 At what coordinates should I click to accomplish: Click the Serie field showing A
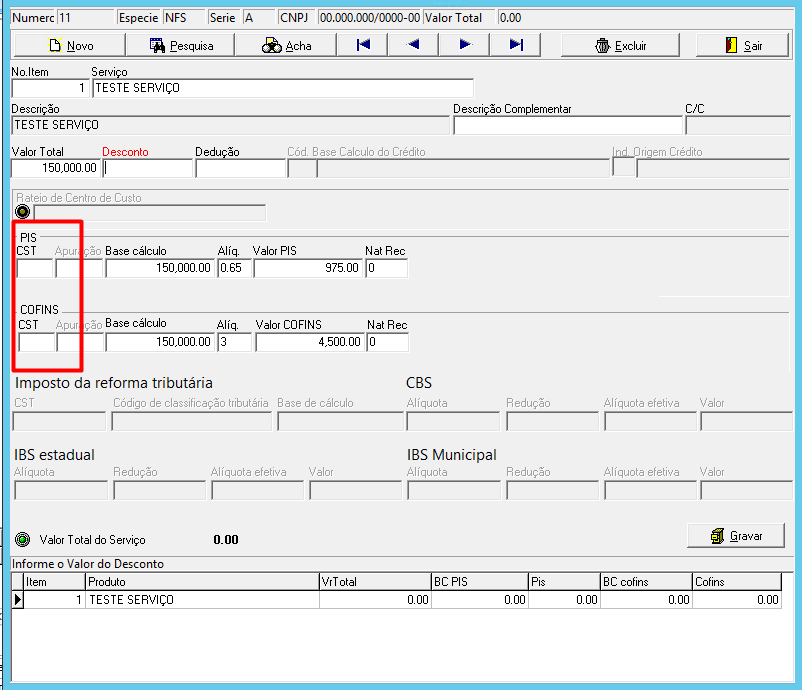pos(258,18)
